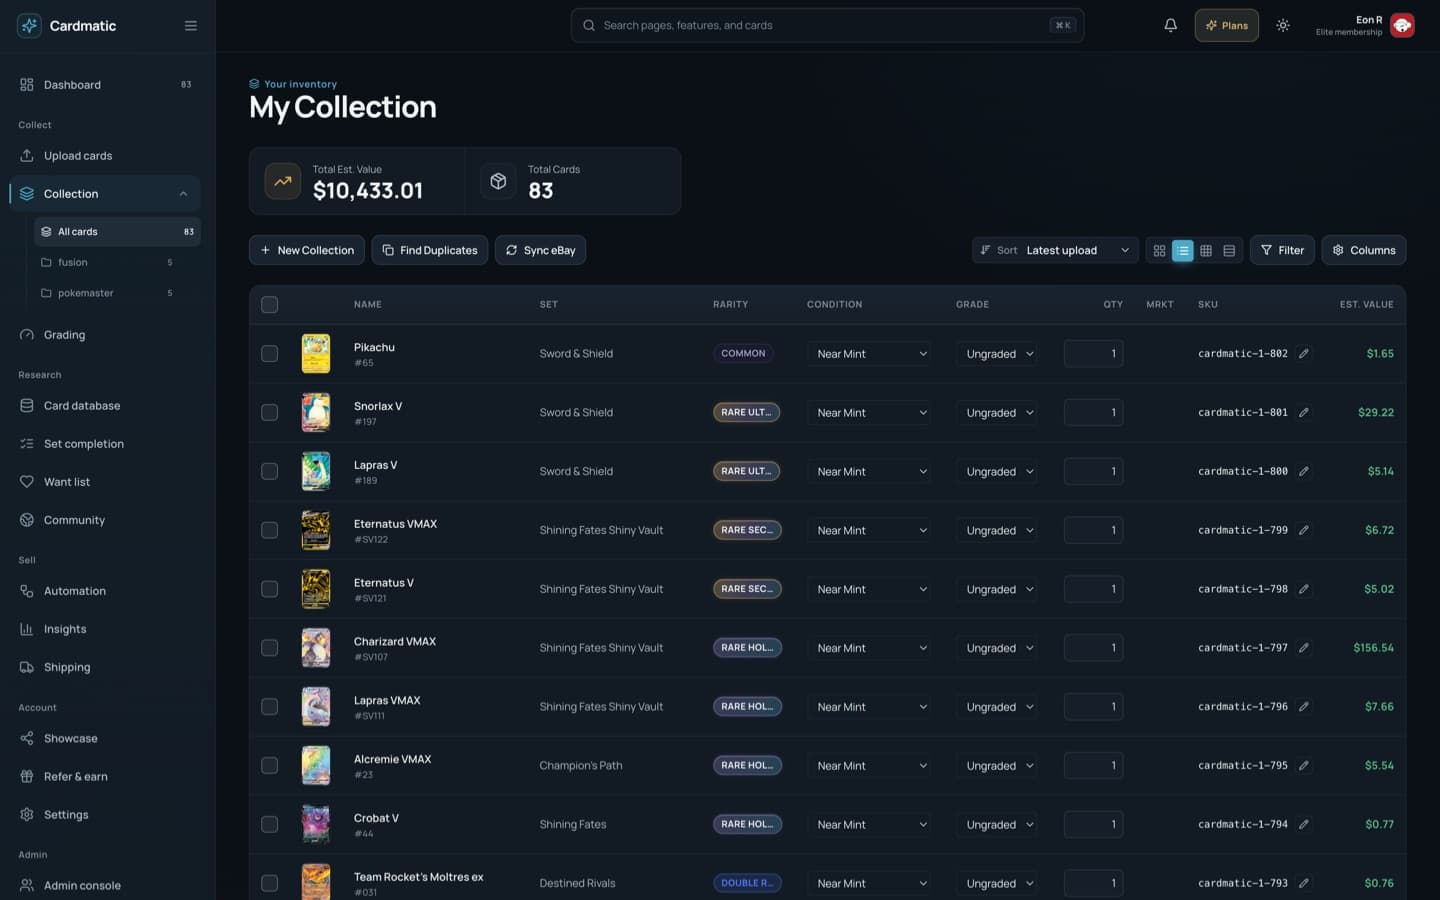Open notifications bell icon

click(x=1170, y=26)
